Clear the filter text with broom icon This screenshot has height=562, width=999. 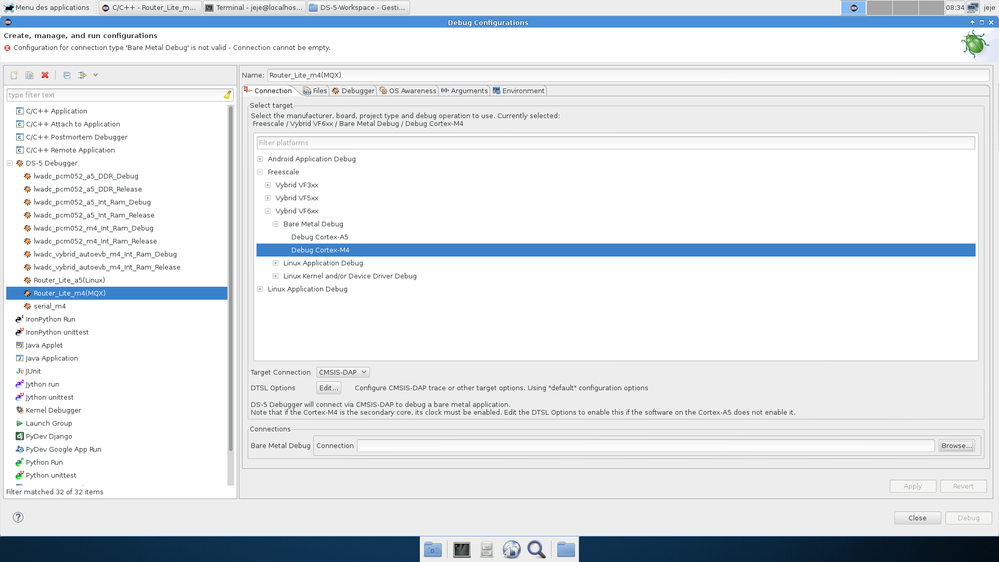tap(227, 95)
